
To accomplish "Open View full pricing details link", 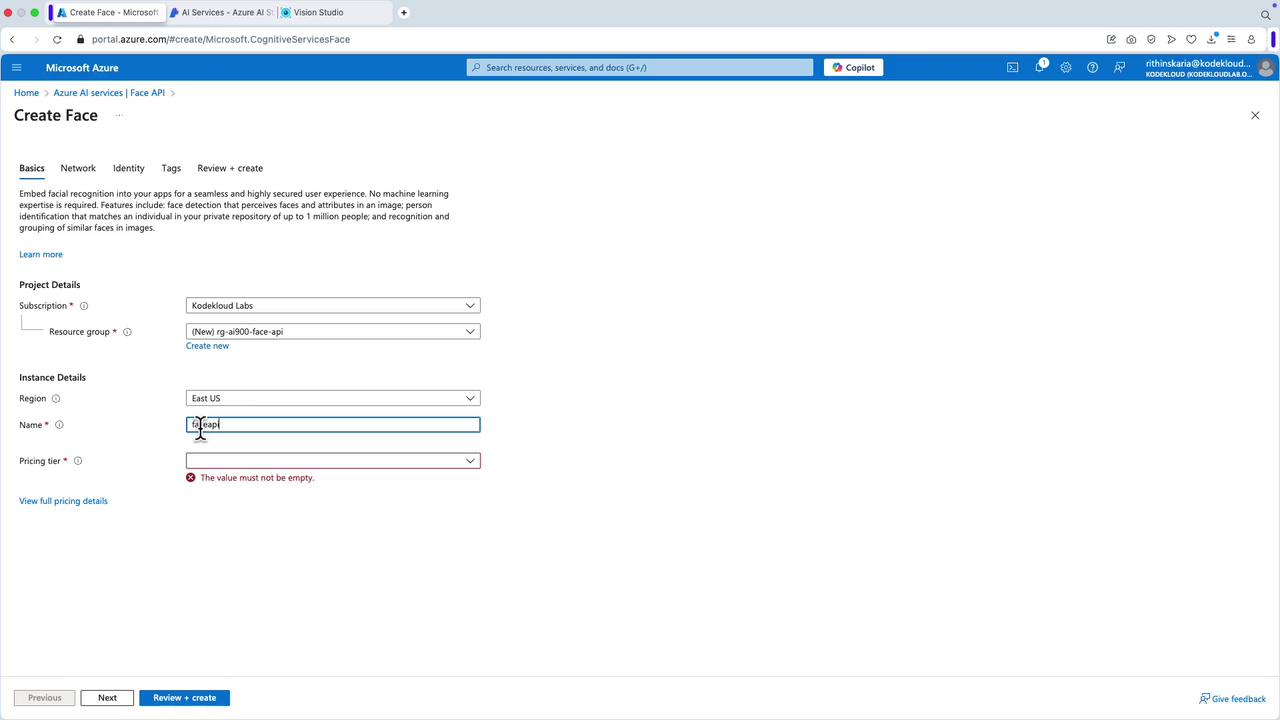I will [63, 501].
